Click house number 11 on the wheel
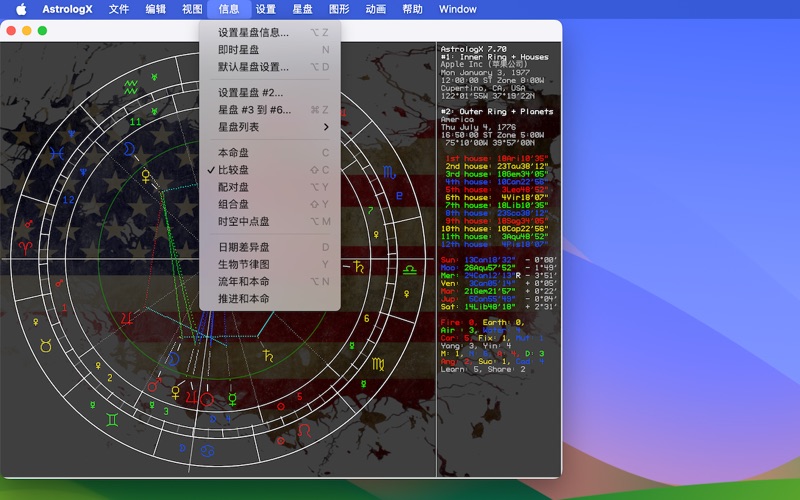 click(x=135, y=122)
